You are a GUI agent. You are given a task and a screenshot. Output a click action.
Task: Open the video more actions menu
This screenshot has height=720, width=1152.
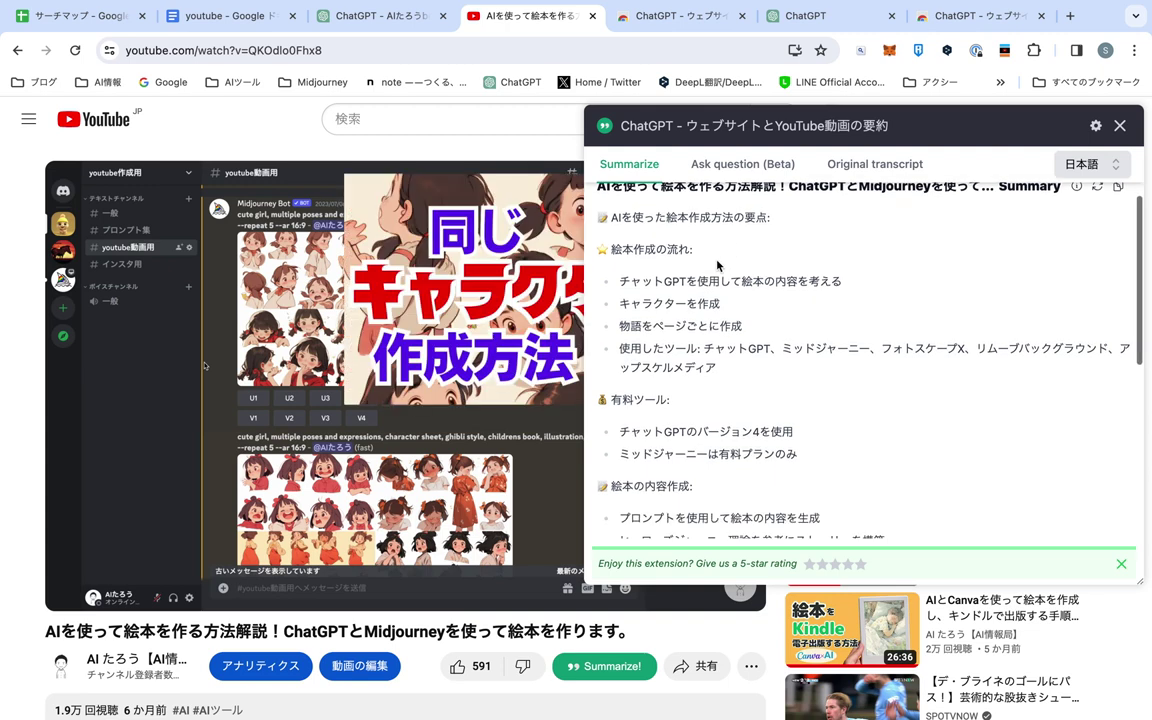pos(751,666)
